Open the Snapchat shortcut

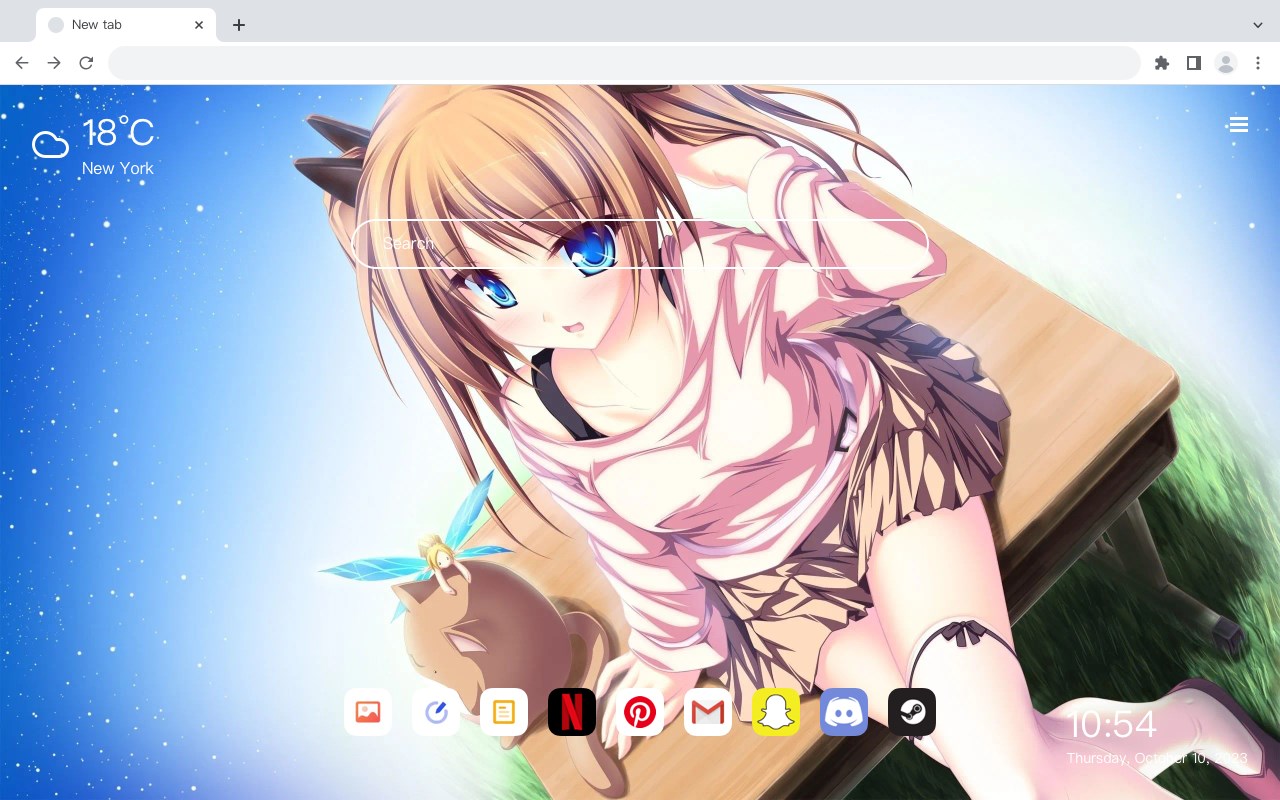(x=776, y=712)
